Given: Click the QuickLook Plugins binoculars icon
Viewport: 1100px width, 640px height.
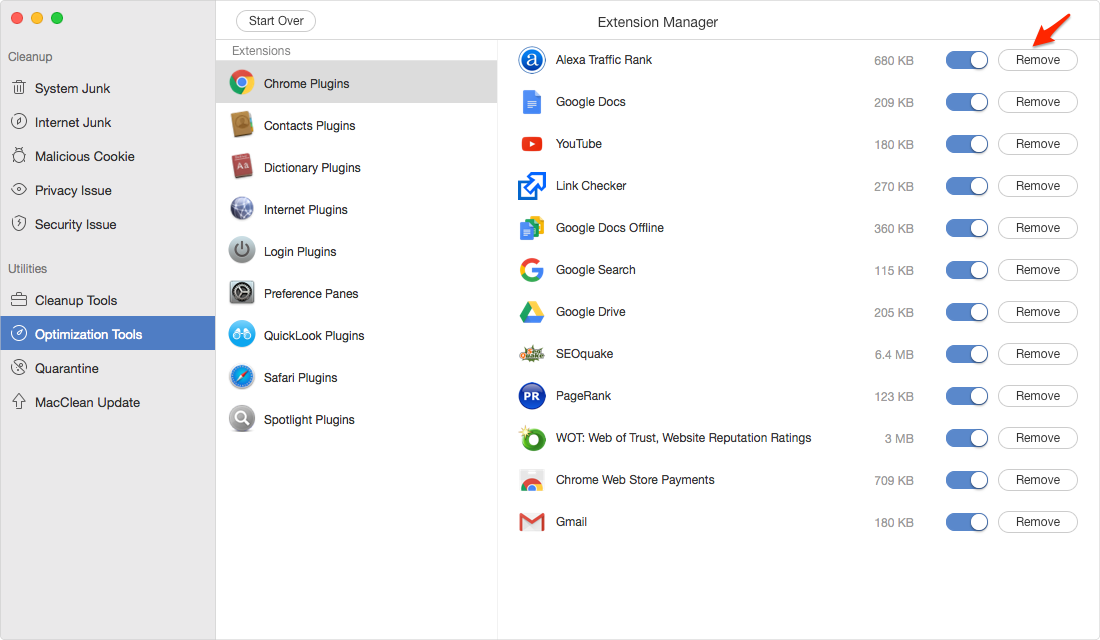Looking at the screenshot, I should 241,335.
